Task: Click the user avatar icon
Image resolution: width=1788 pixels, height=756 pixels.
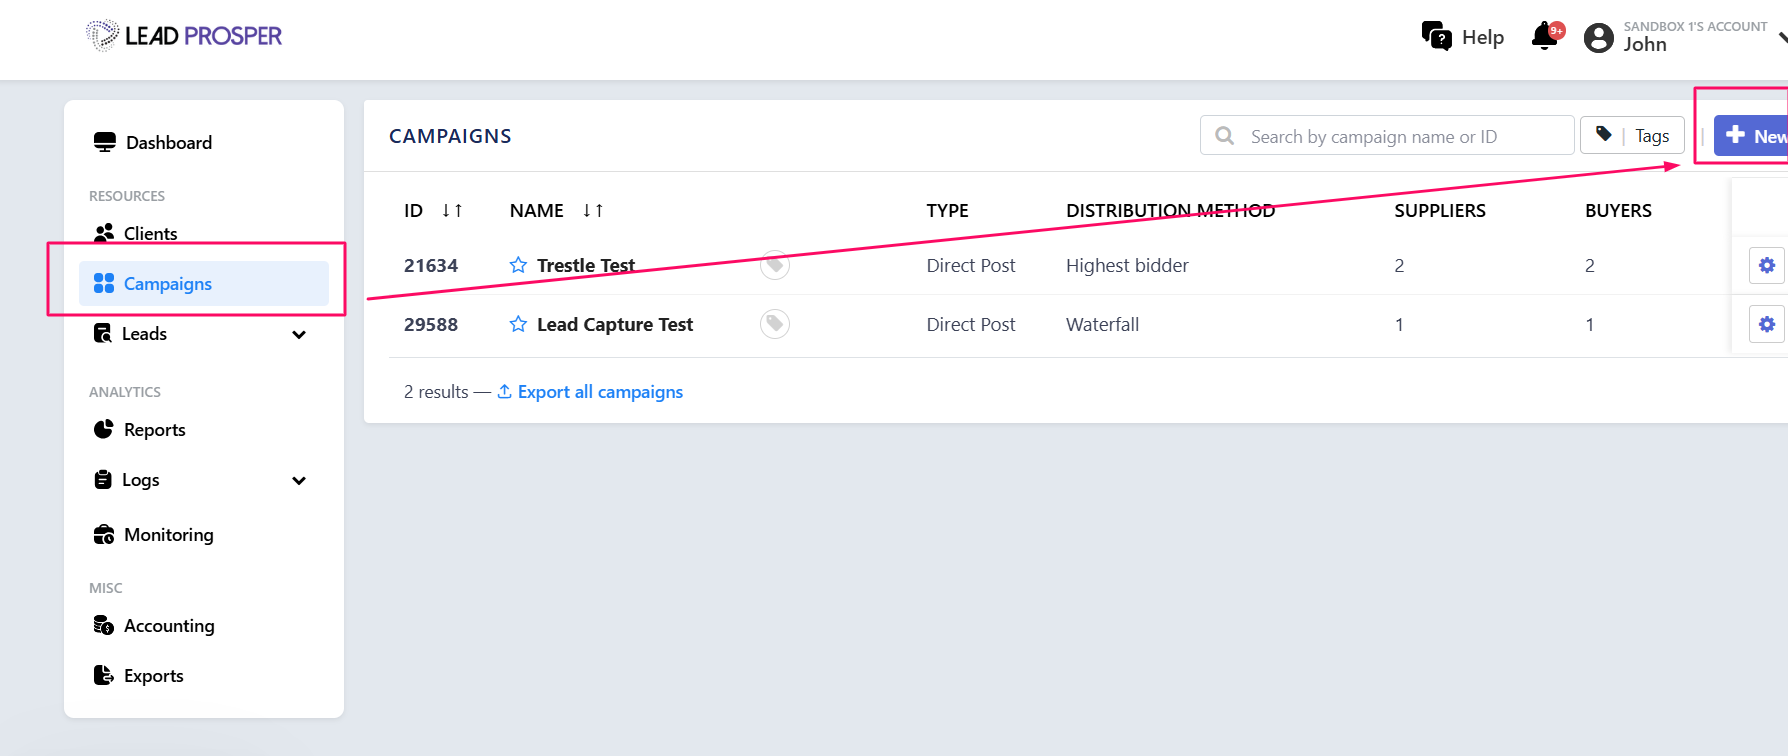Action: [1599, 38]
